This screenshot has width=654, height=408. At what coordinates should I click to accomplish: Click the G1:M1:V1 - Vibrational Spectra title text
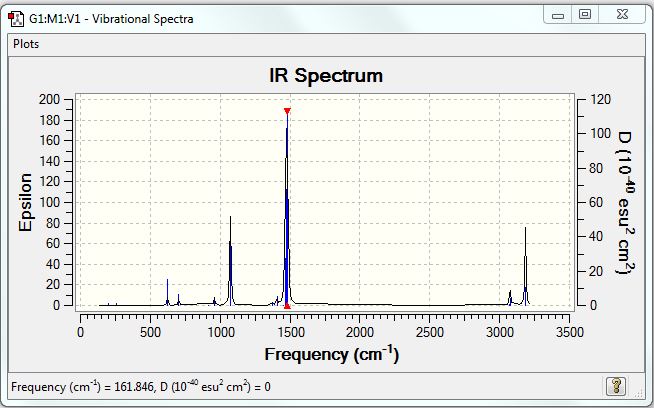tap(111, 19)
